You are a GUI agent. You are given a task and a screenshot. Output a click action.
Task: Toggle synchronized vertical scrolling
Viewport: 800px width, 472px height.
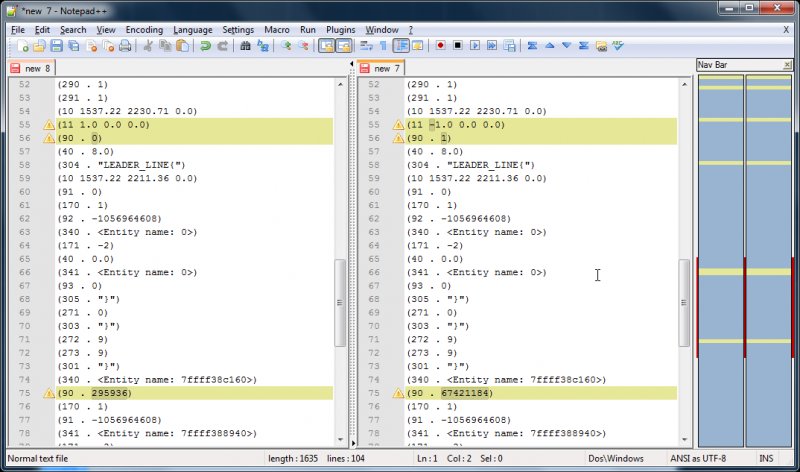(x=326, y=46)
